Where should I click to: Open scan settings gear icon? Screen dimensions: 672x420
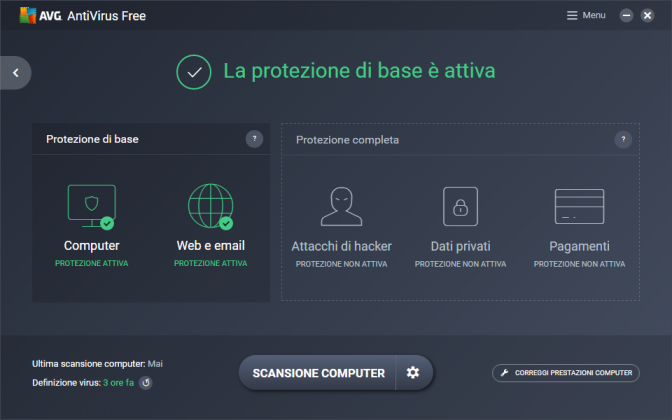[x=413, y=372]
